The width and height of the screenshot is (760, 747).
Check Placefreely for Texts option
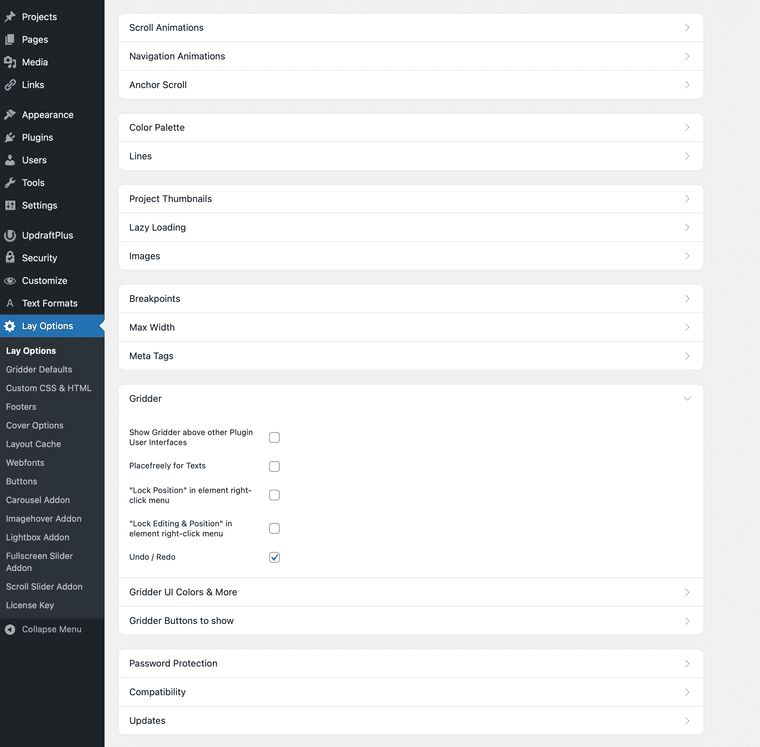click(274, 466)
